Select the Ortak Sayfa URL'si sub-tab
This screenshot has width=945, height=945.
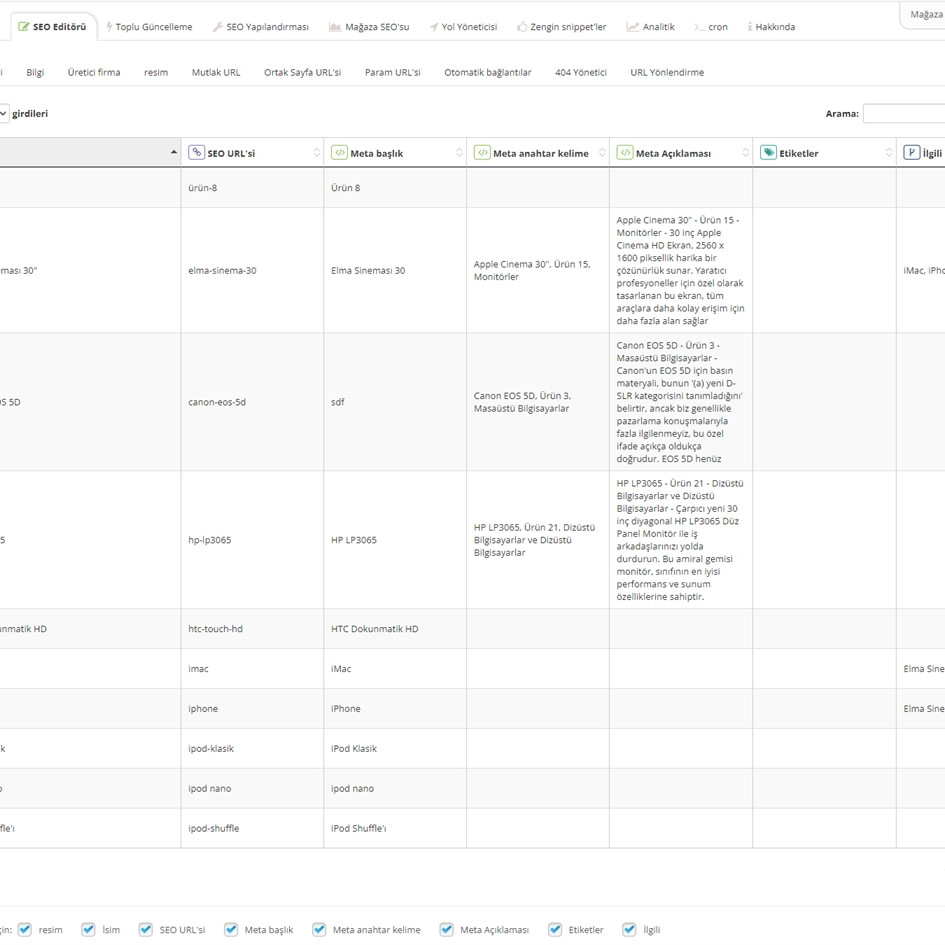[303, 72]
